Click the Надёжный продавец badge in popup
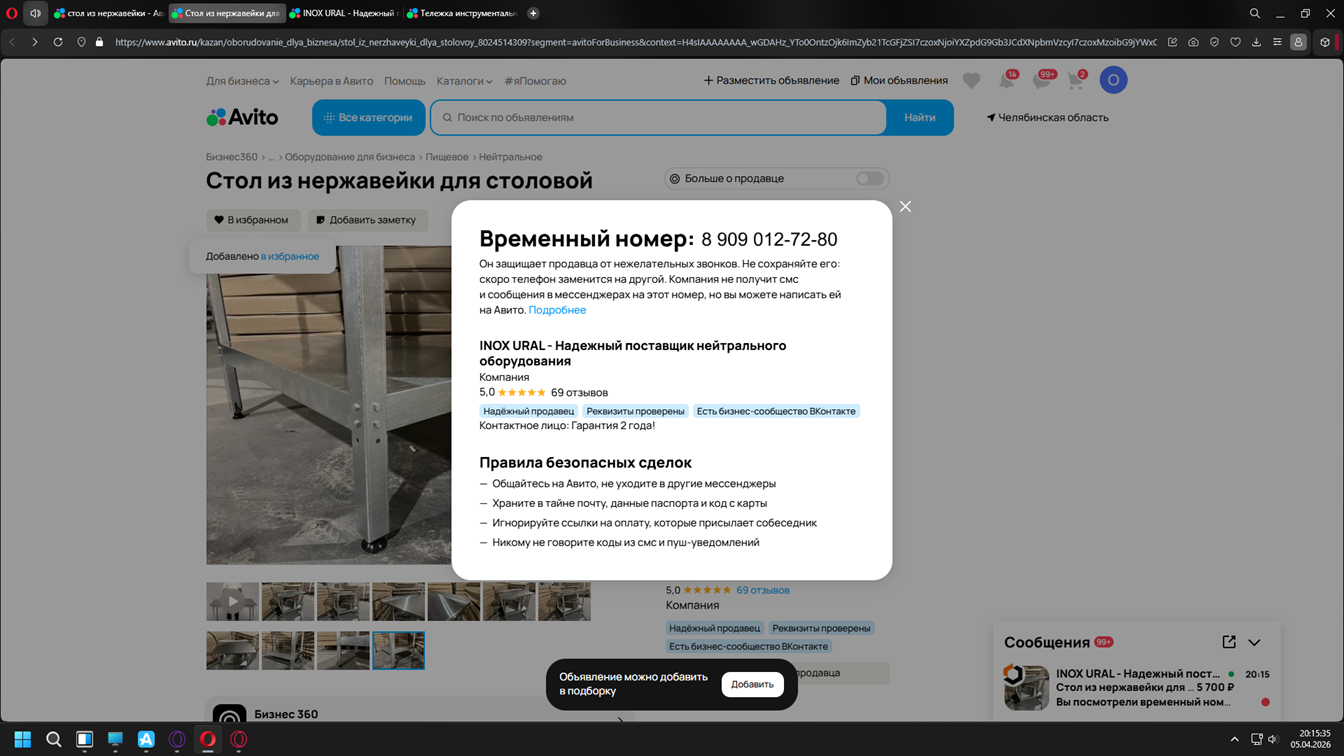The image size is (1344, 756). [529, 411]
